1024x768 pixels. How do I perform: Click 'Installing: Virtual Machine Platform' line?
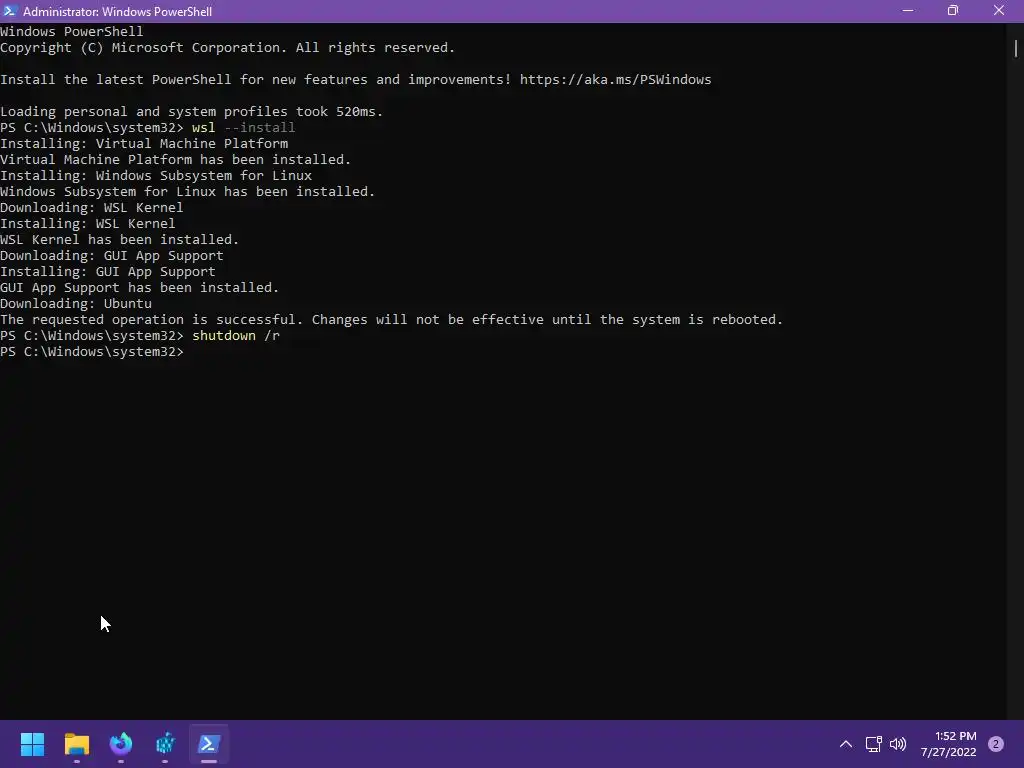pyautogui.click(x=144, y=144)
